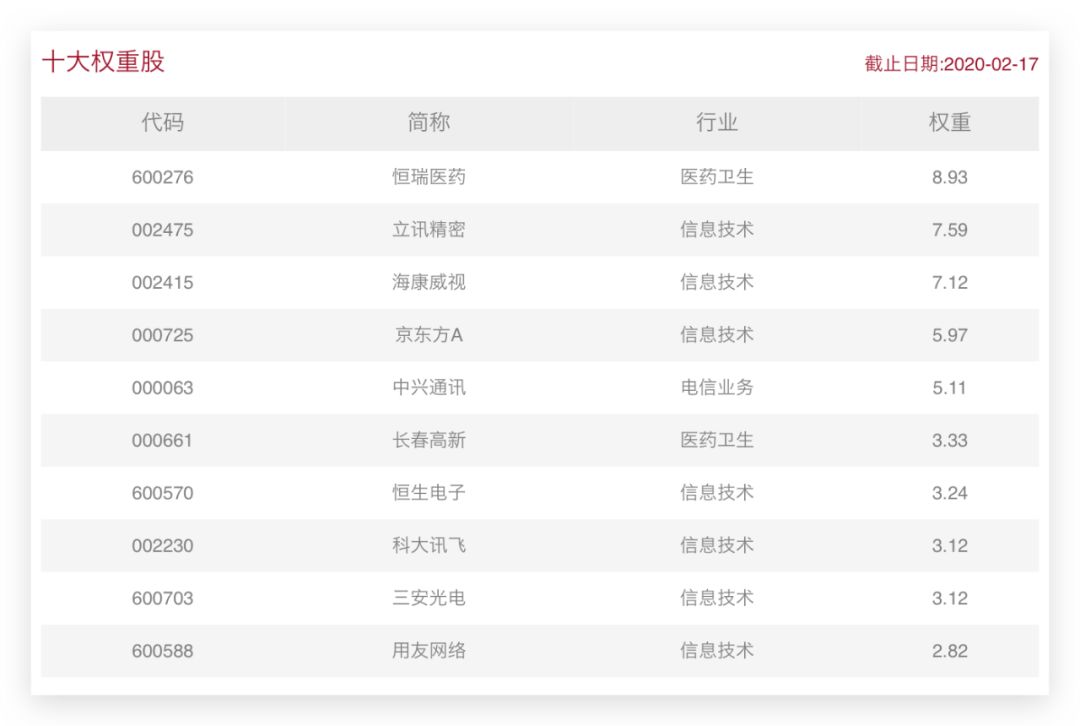Select stock name 中兴通讯
The height and width of the screenshot is (726, 1080).
click(428, 387)
